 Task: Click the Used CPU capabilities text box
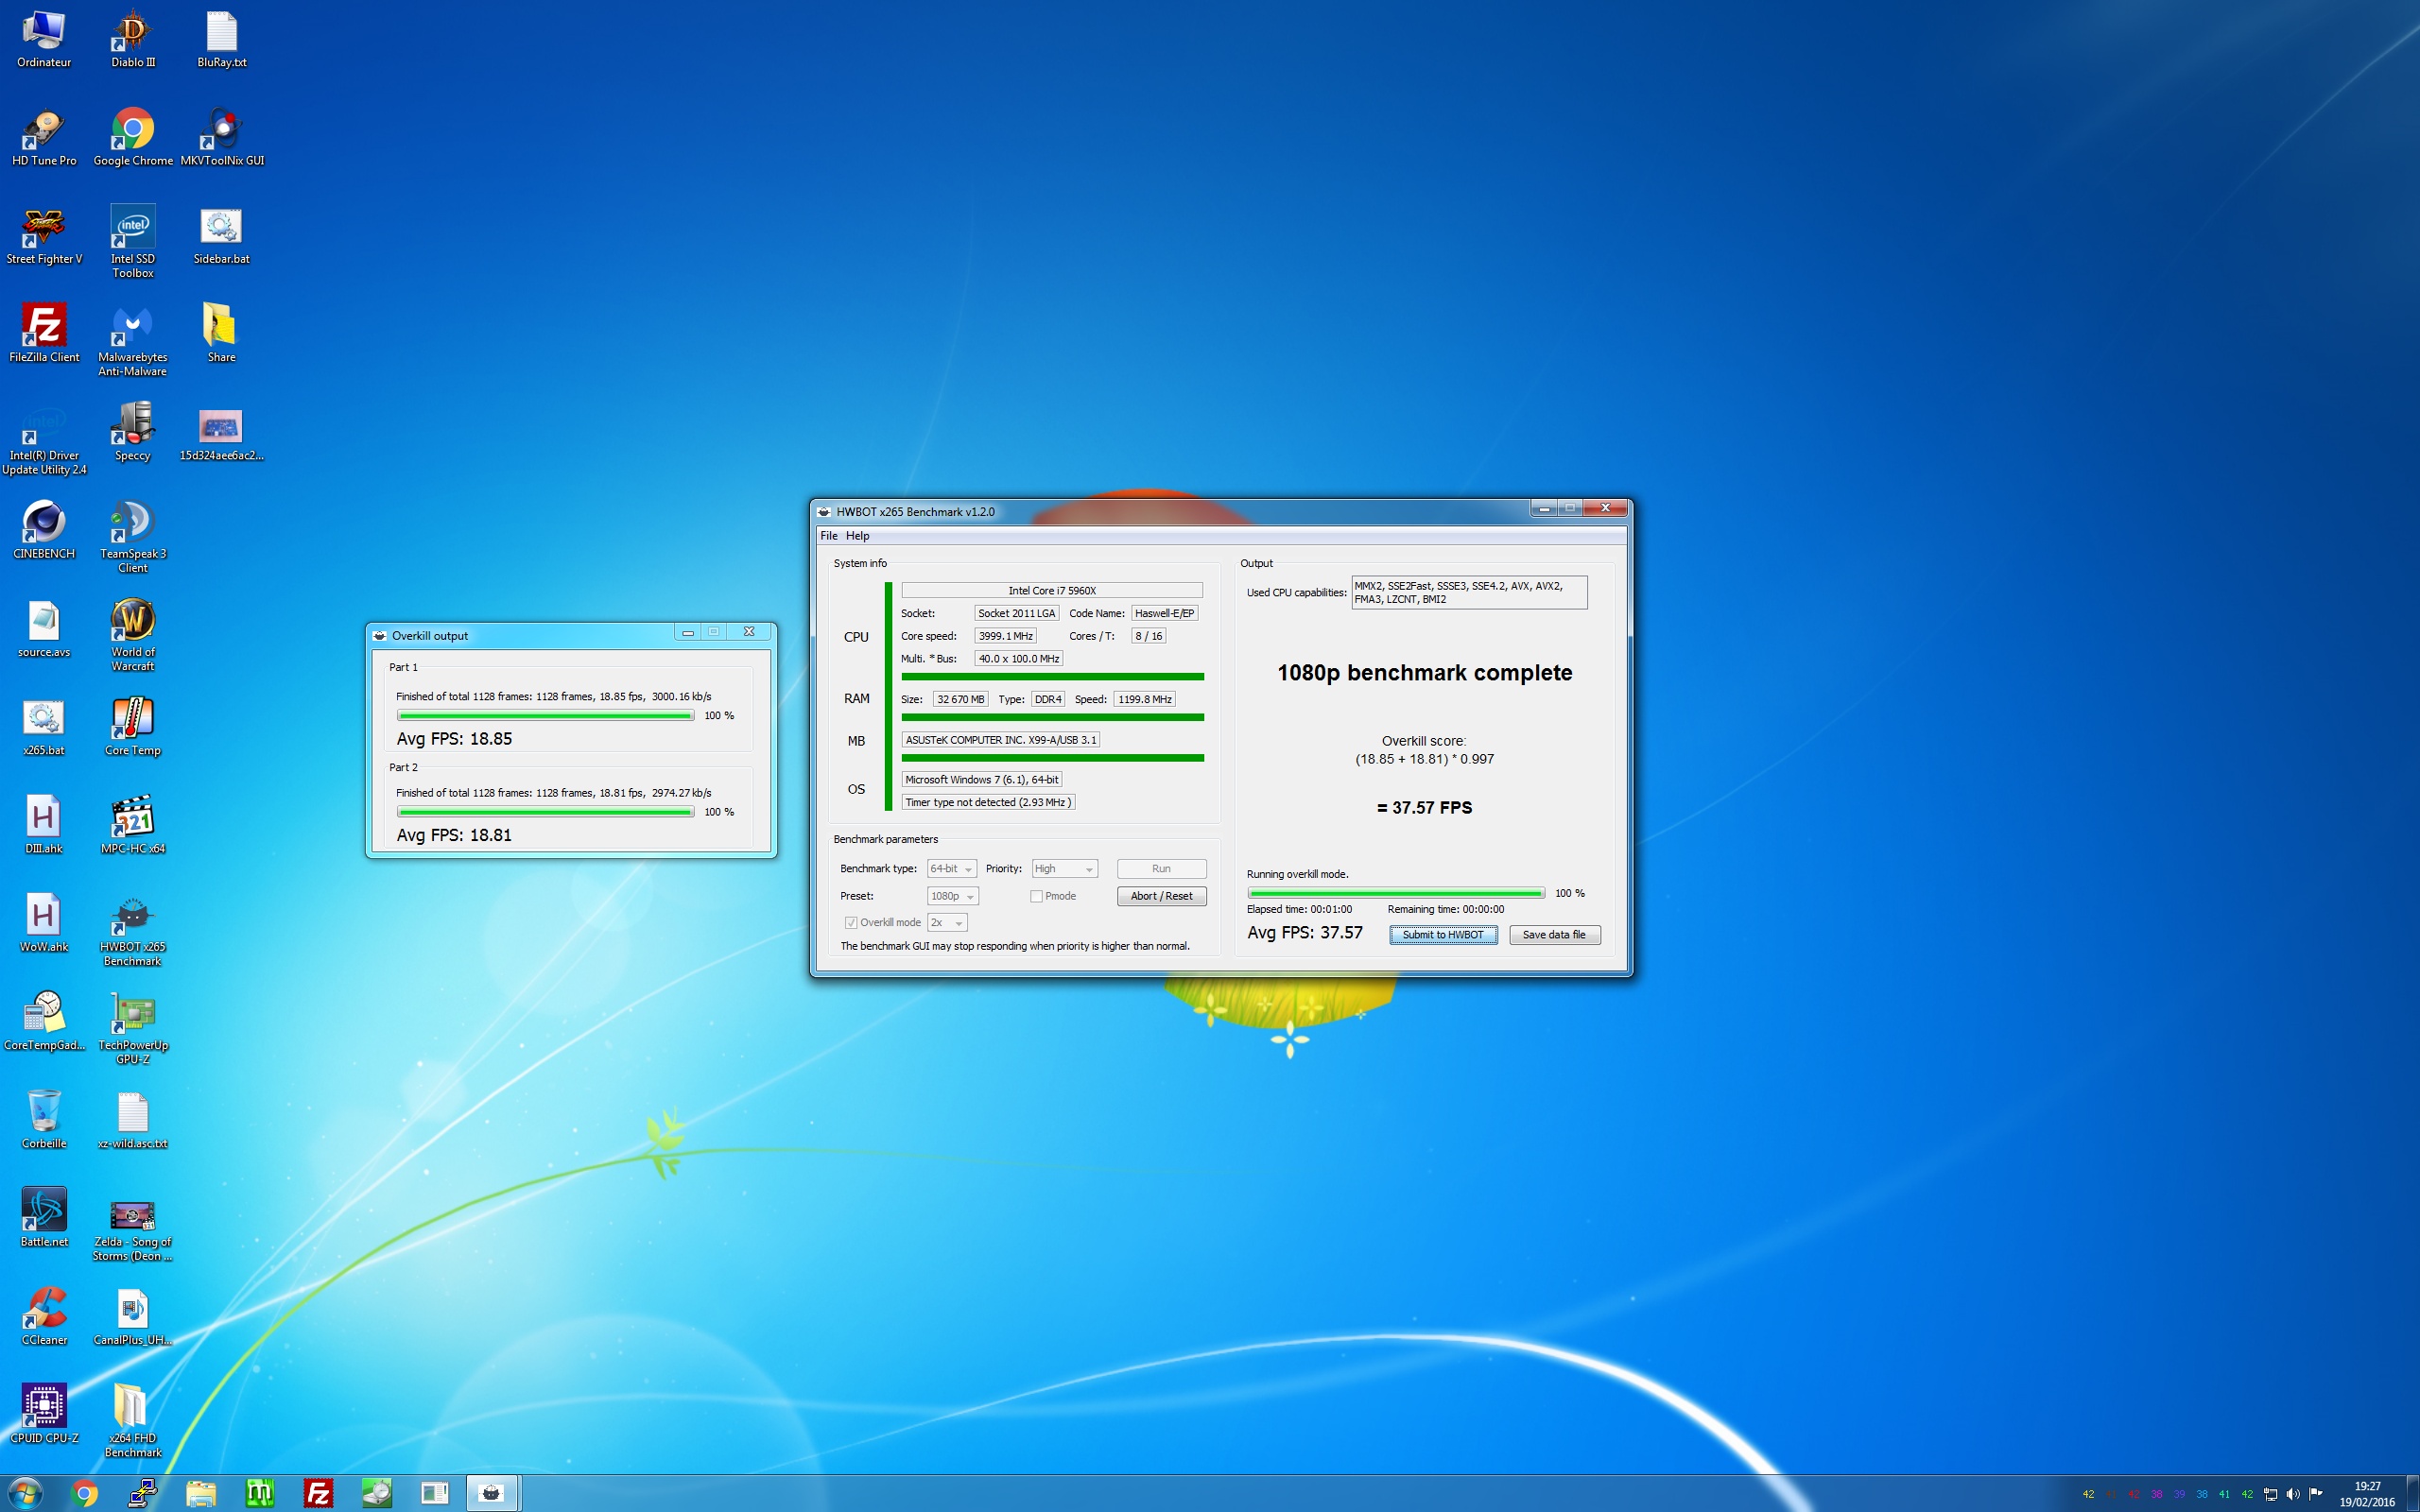pos(1469,593)
